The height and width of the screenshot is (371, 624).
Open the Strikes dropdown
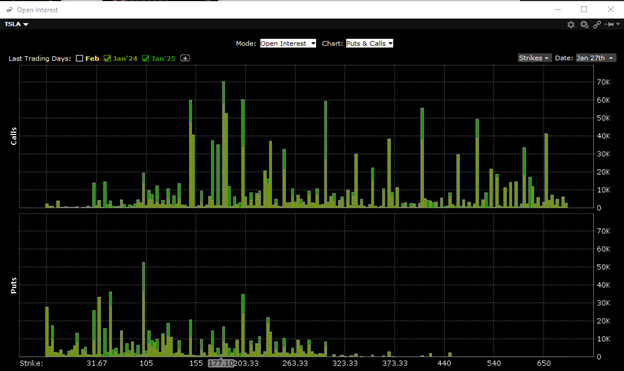[534, 58]
